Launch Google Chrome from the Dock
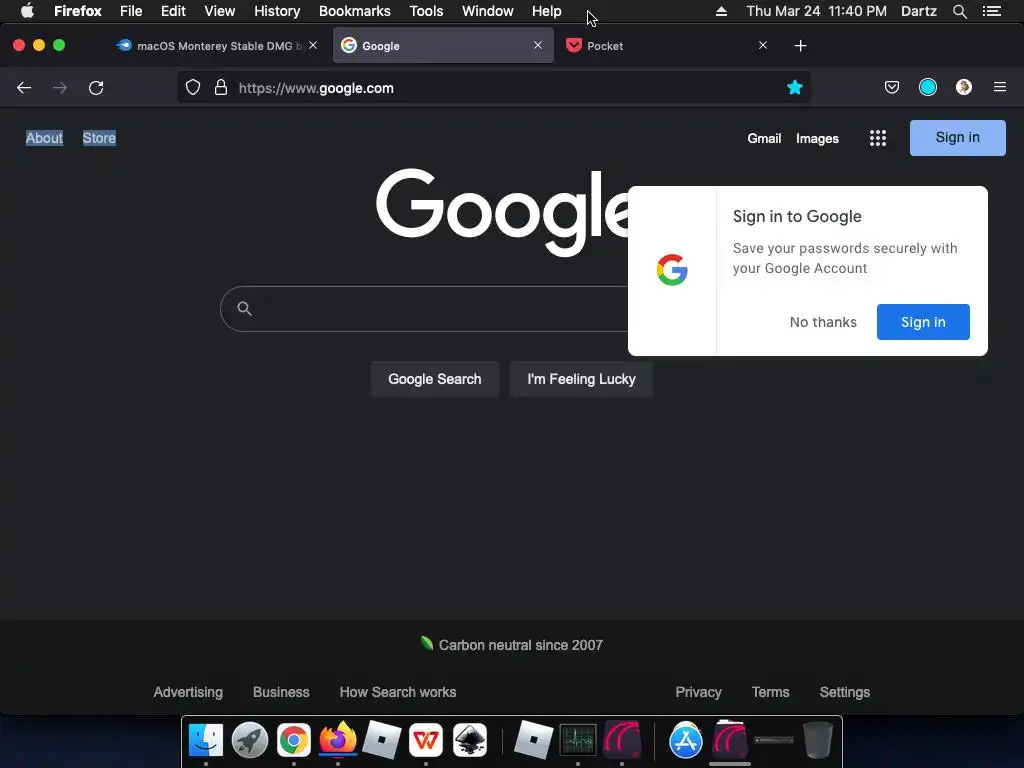 [x=294, y=740]
